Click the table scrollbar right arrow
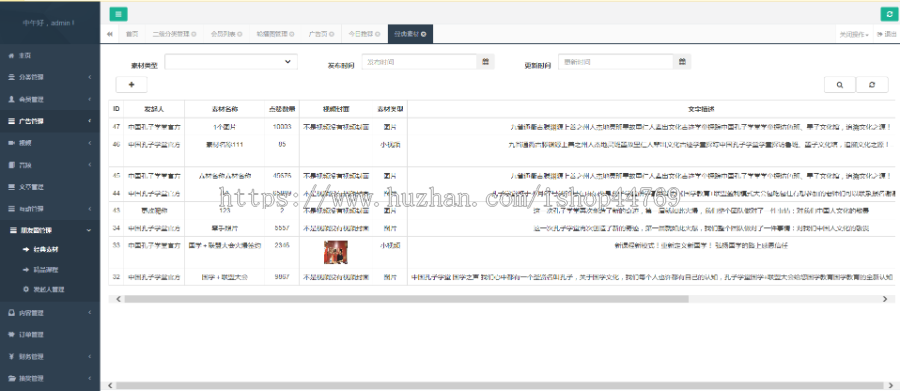The height and width of the screenshot is (391, 900). click(x=885, y=299)
